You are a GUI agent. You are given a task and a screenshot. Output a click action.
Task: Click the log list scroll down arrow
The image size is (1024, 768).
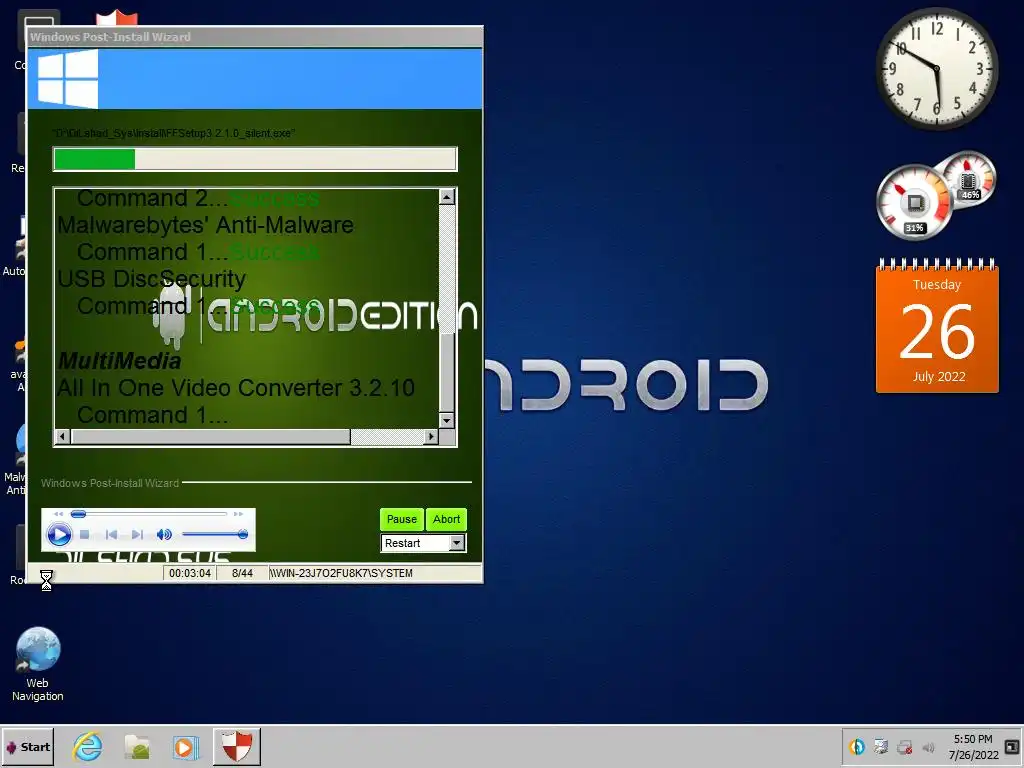[447, 421]
